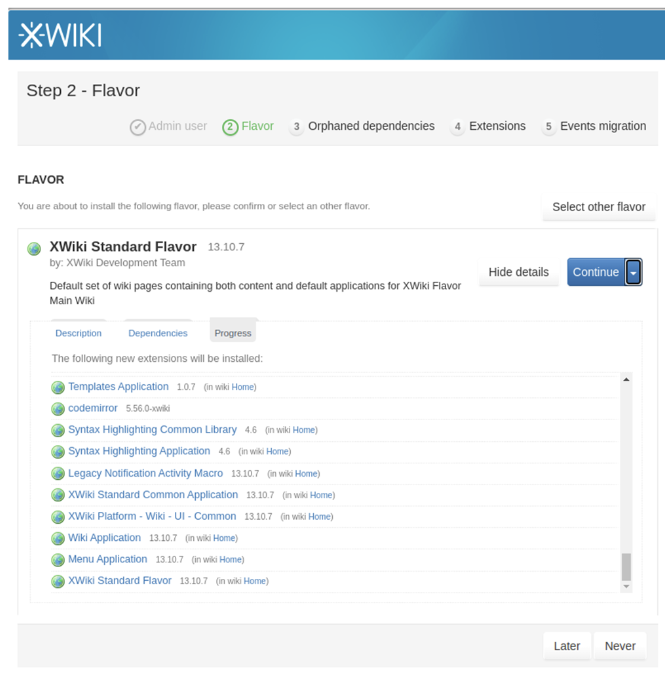Screen dimensions: 665x674
Task: Click the XWiki logo in header
Action: (60, 35)
